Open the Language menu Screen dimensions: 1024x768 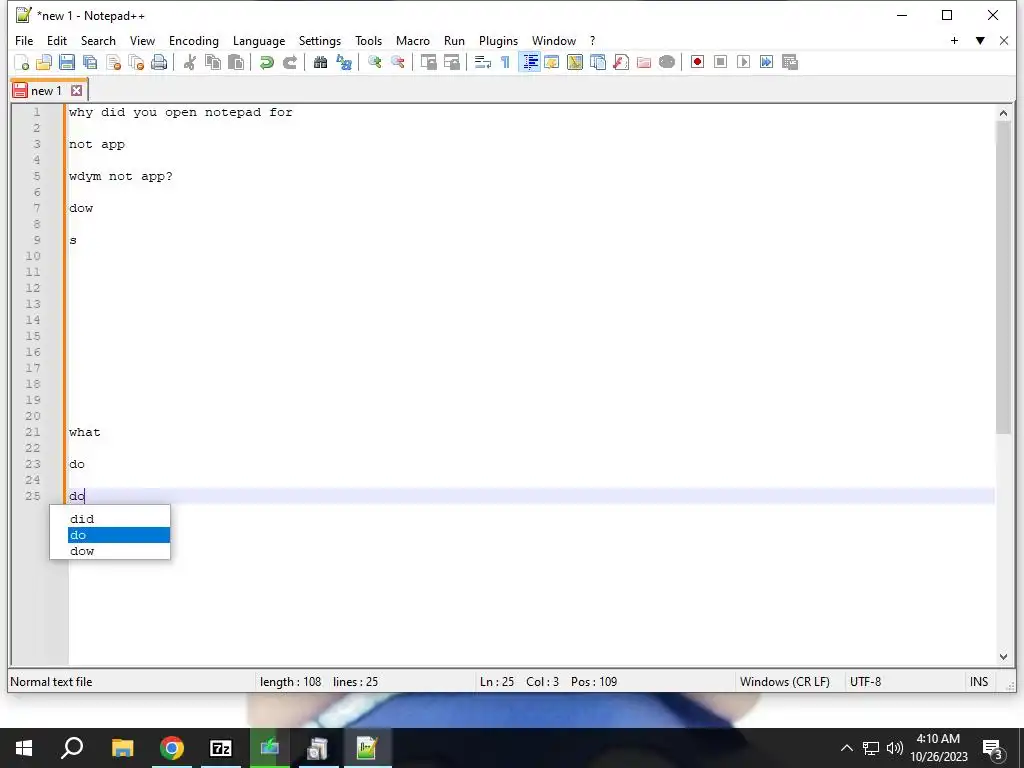[x=259, y=40]
